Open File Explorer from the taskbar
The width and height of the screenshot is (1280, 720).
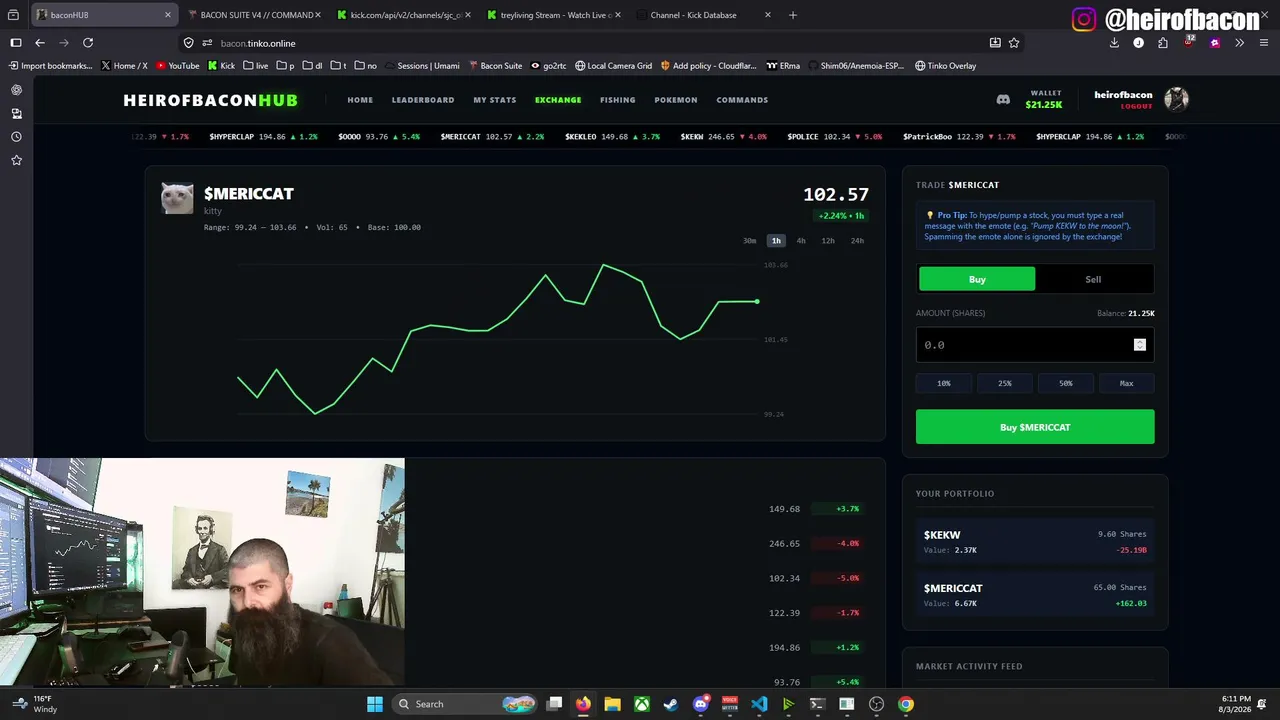[x=612, y=704]
